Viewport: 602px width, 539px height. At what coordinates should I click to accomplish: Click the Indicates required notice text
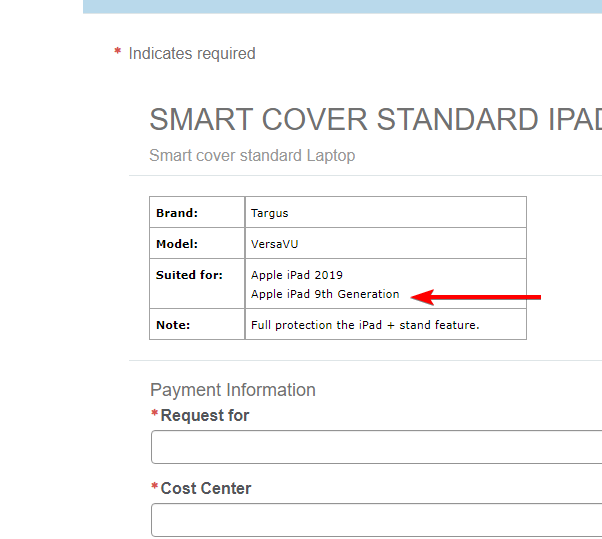192,53
